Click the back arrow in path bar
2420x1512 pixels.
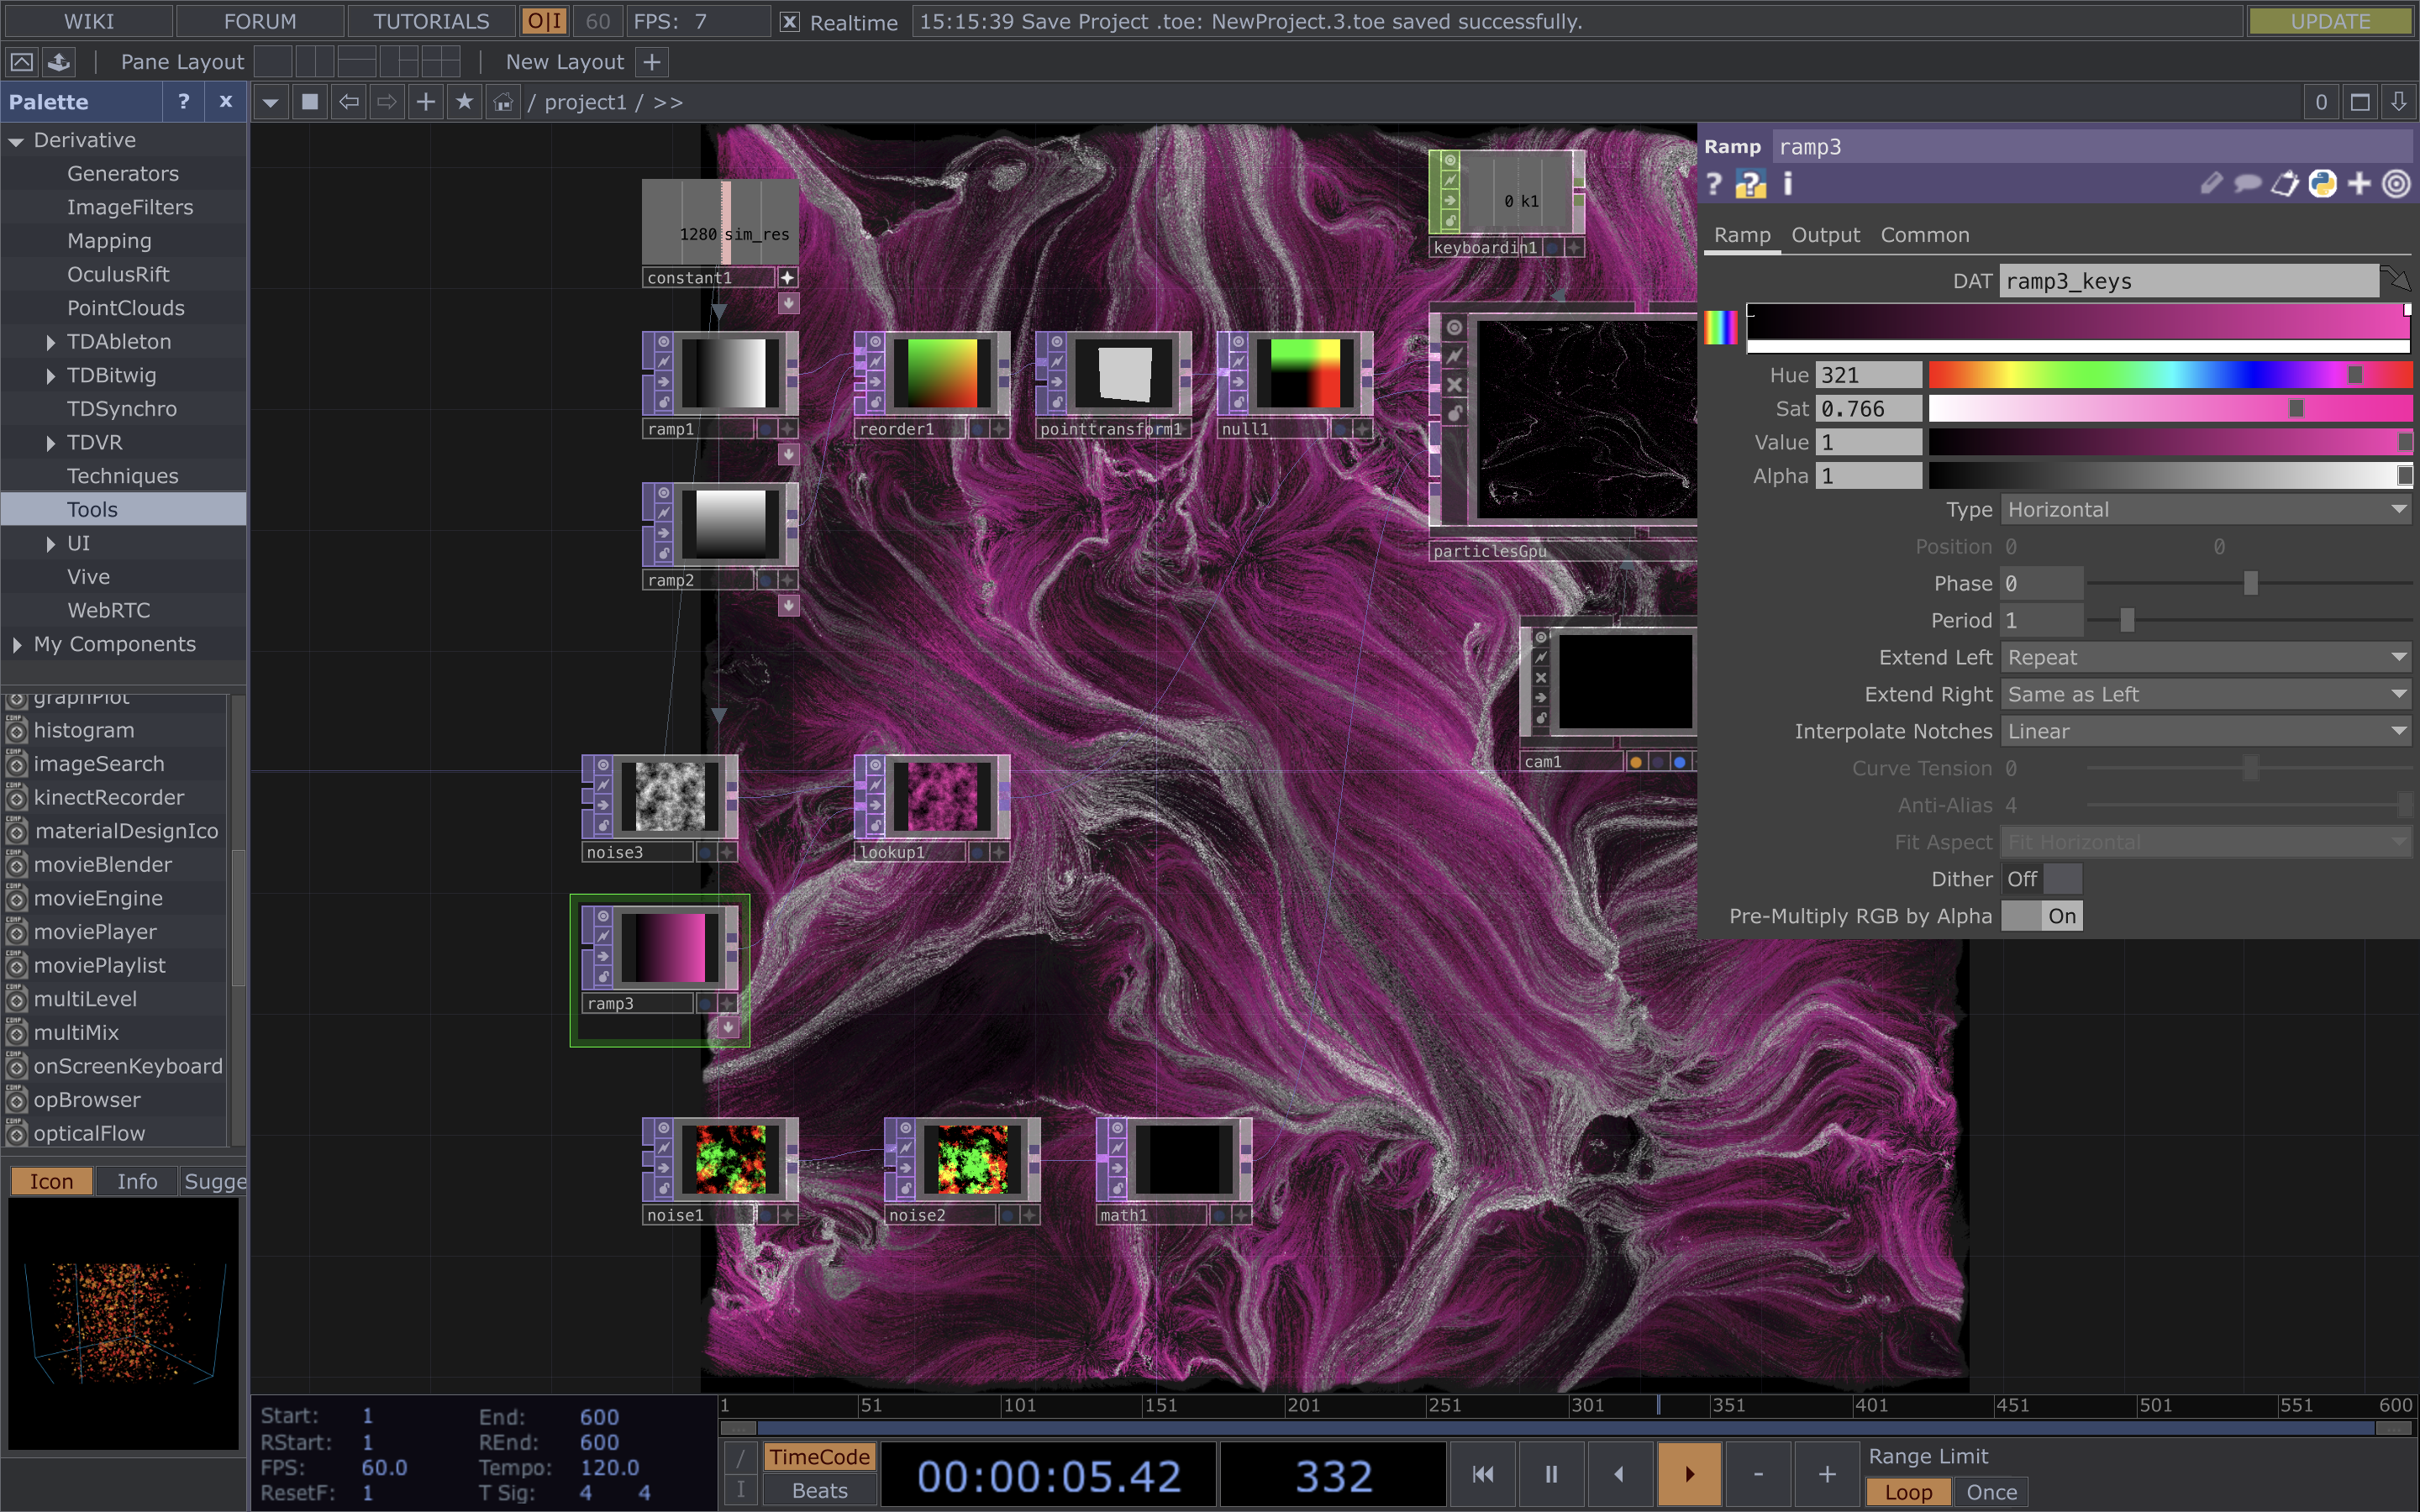(348, 102)
